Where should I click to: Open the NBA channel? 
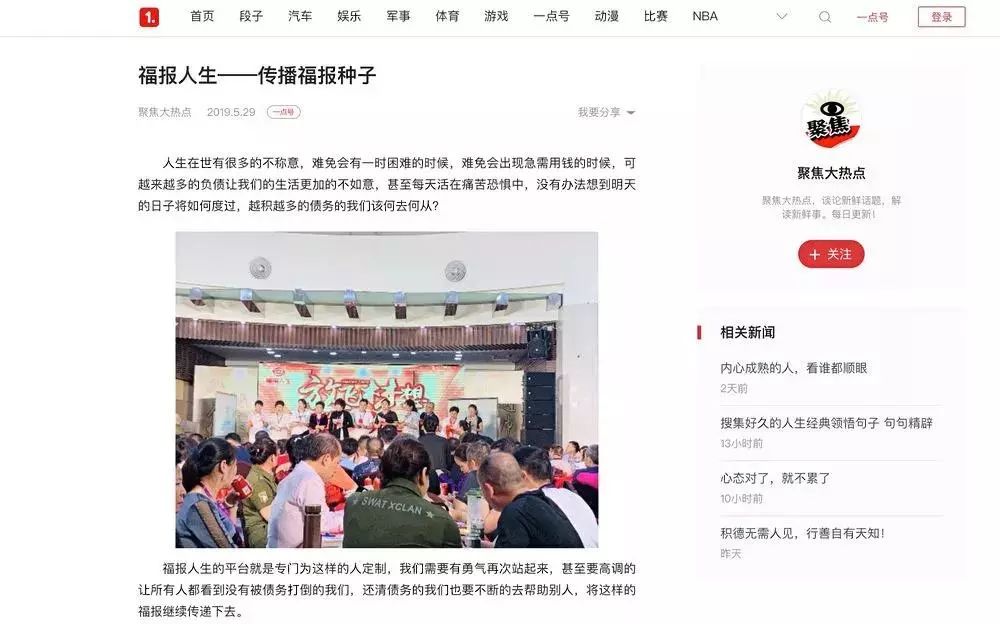click(x=705, y=17)
